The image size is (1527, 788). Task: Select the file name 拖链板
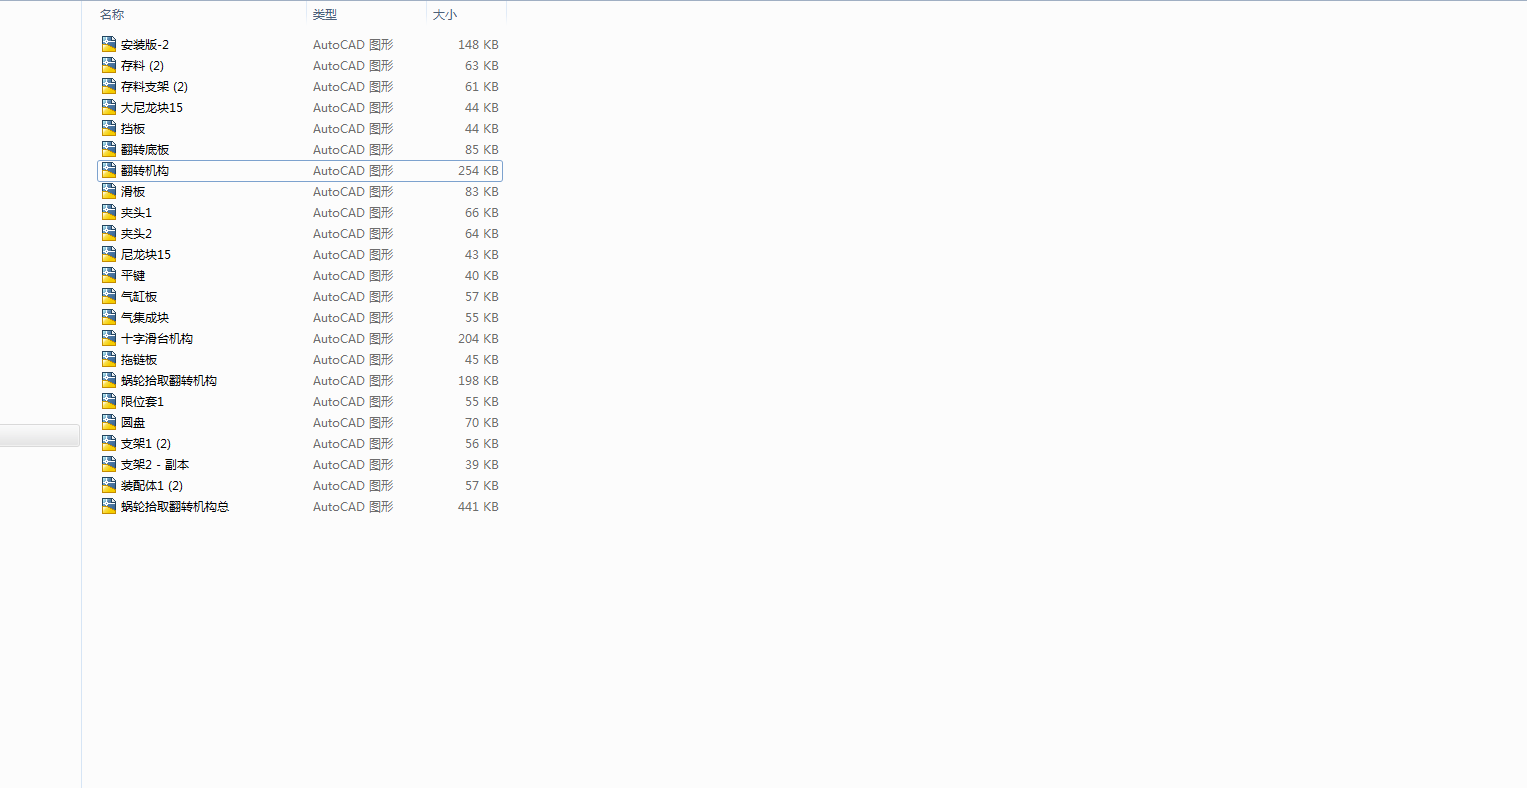point(139,360)
